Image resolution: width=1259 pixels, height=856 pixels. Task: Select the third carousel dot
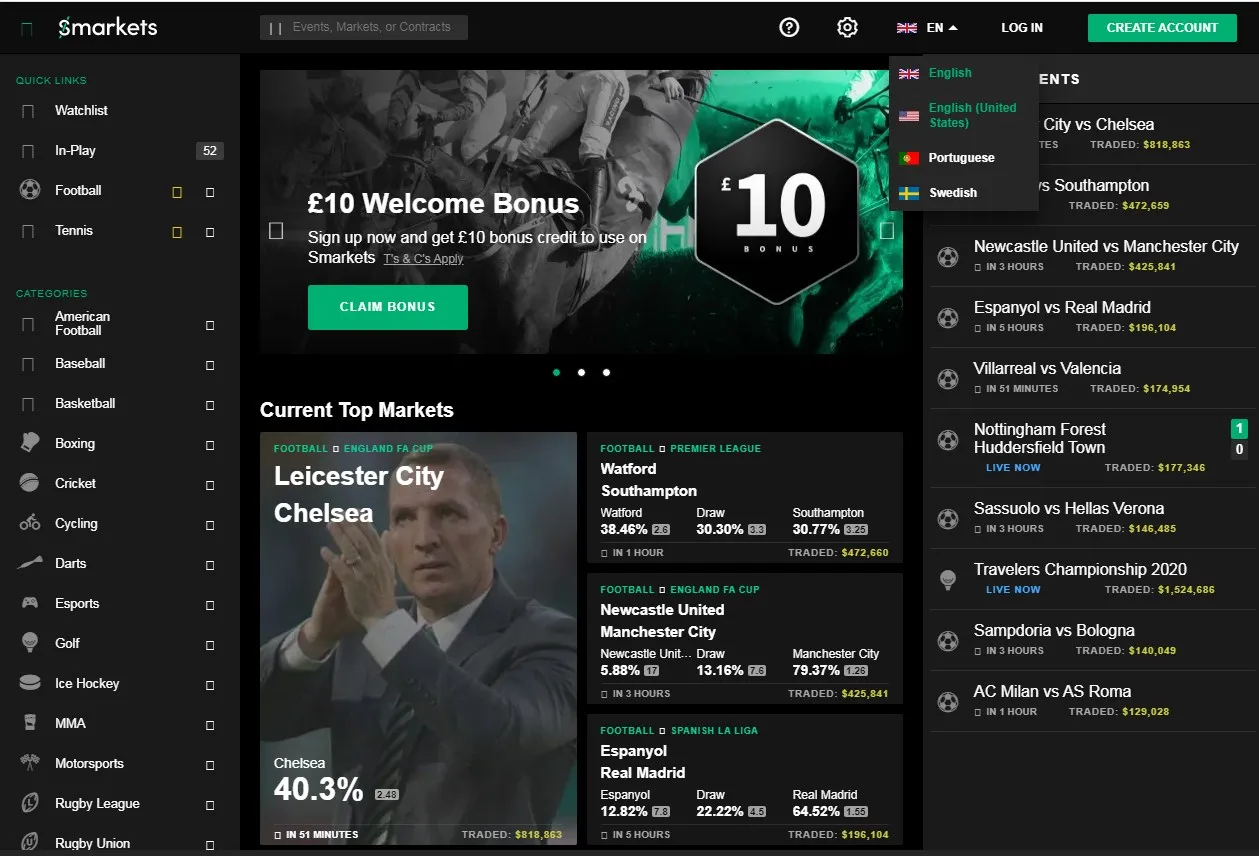(x=606, y=372)
